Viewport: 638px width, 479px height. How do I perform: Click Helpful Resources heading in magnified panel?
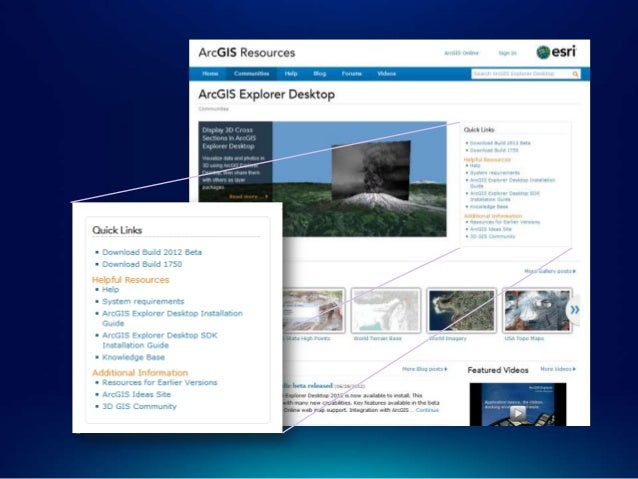point(130,280)
